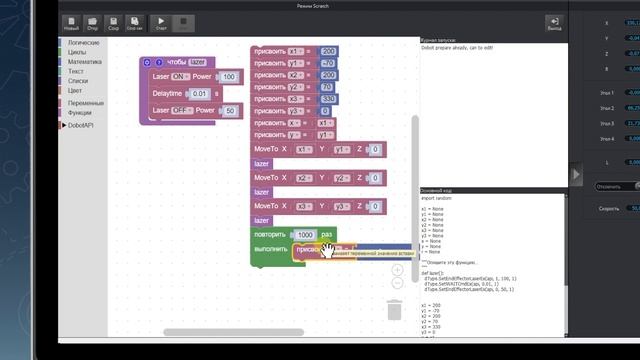Click the Угол 1 value field

633,93
